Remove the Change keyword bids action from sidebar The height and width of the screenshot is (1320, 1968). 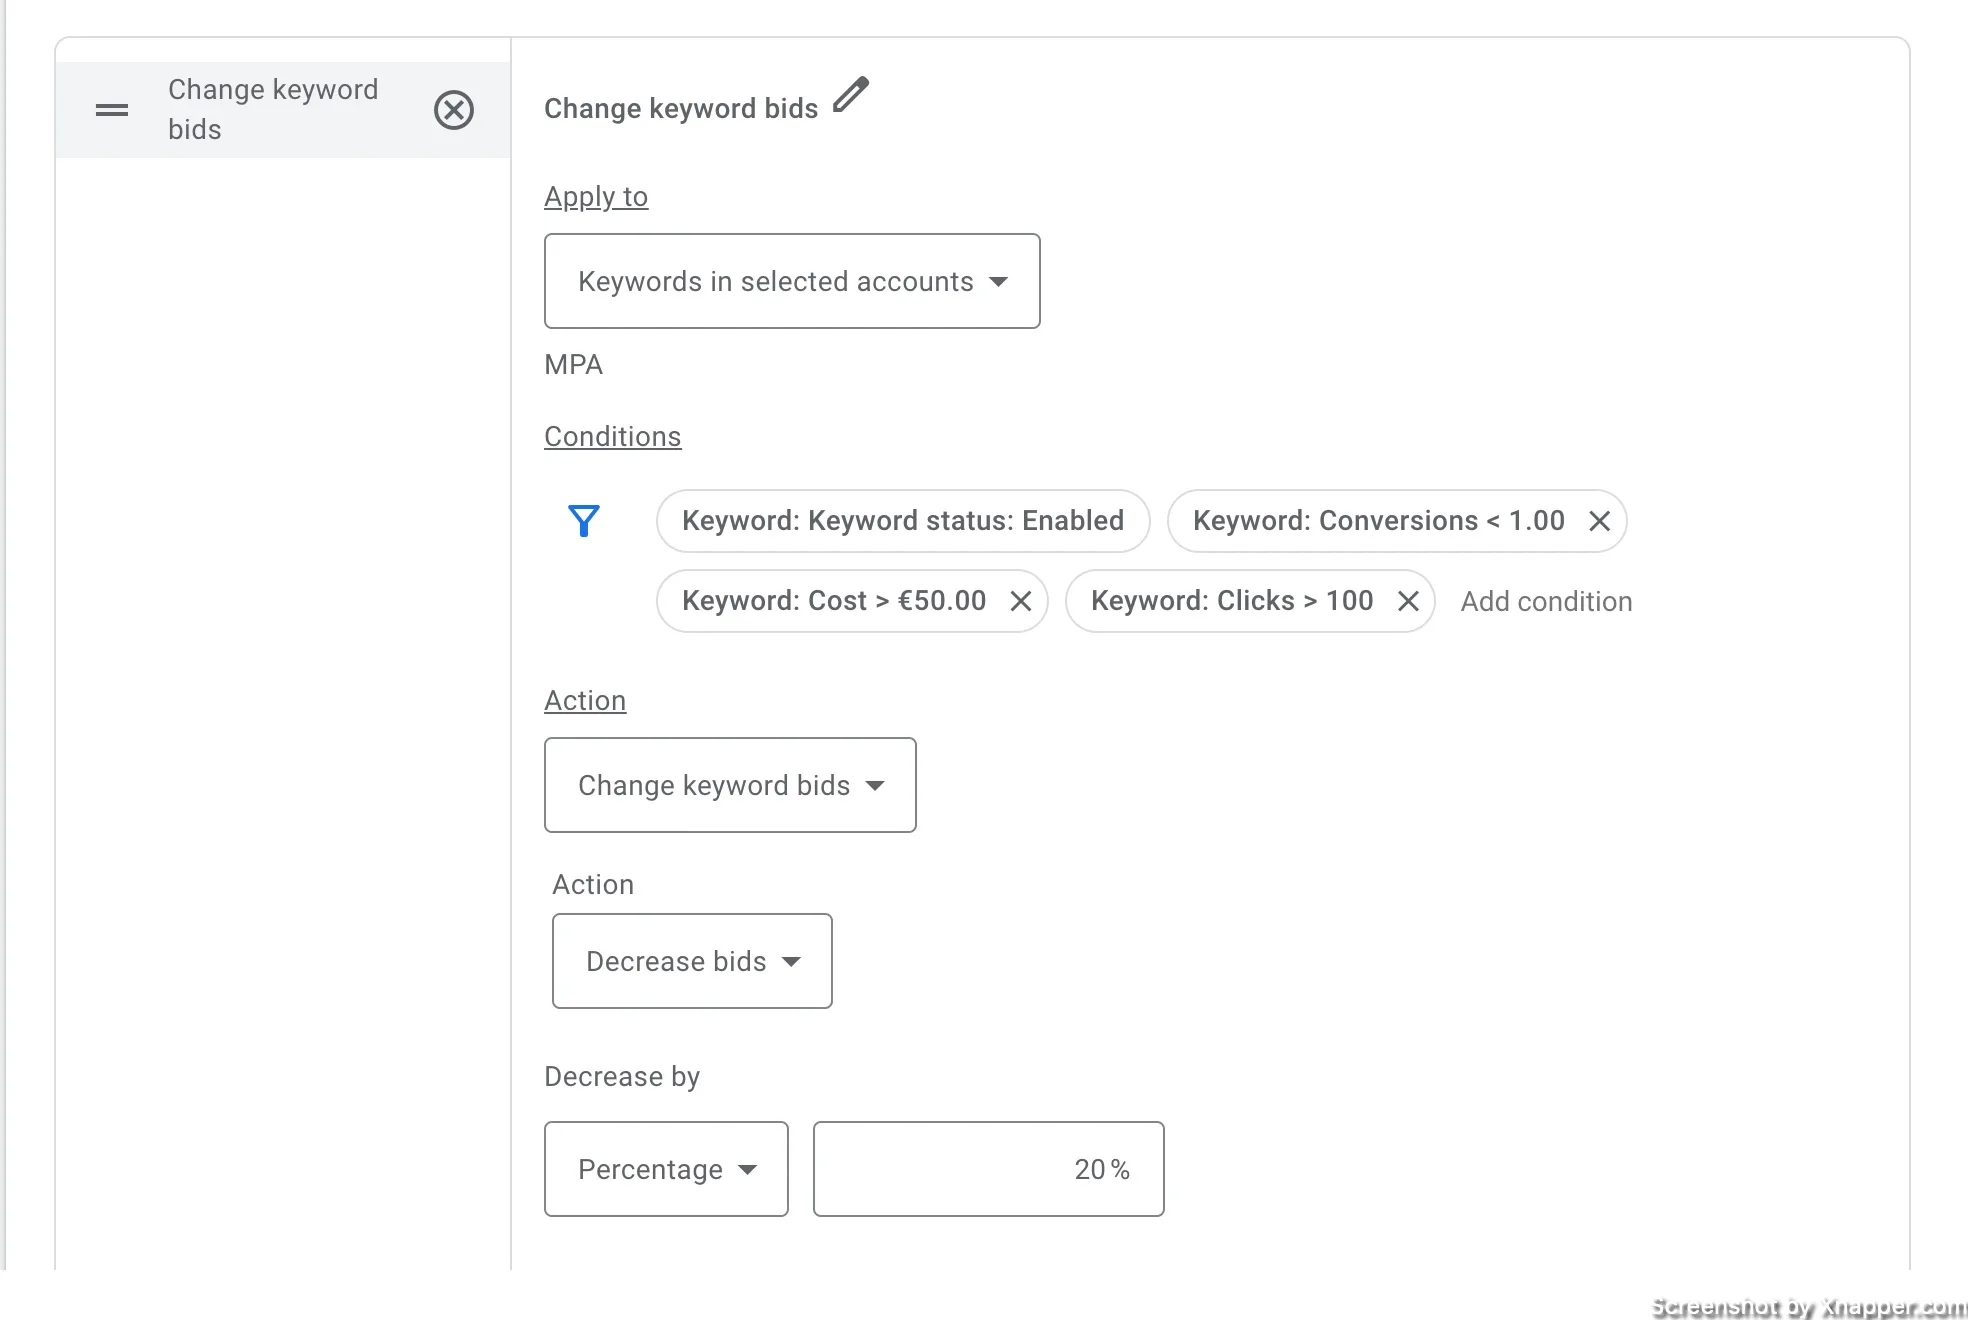454,110
